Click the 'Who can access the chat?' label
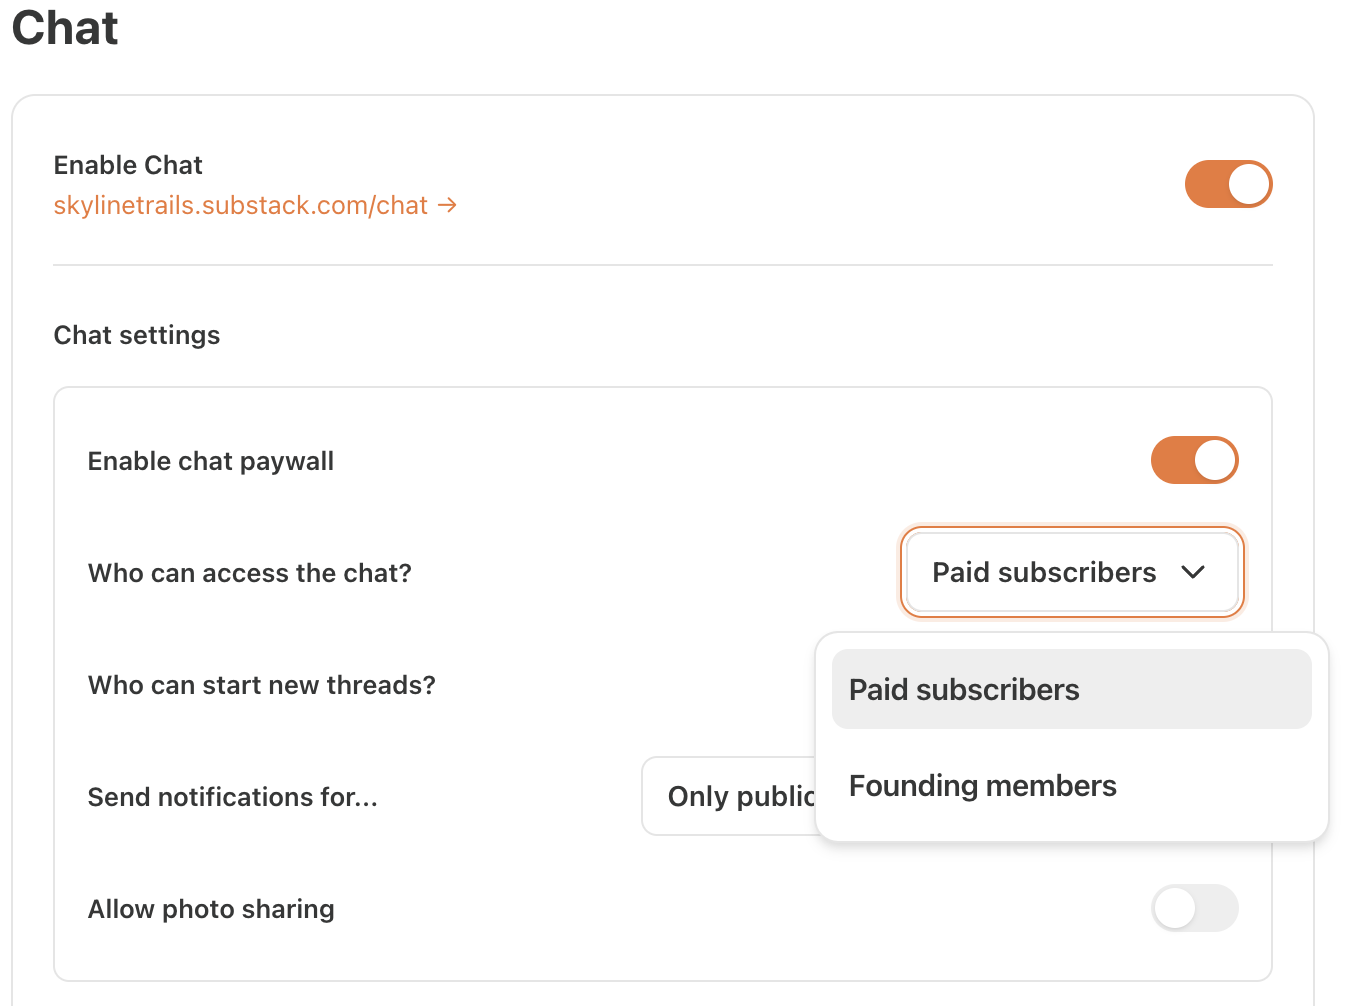 coord(249,572)
